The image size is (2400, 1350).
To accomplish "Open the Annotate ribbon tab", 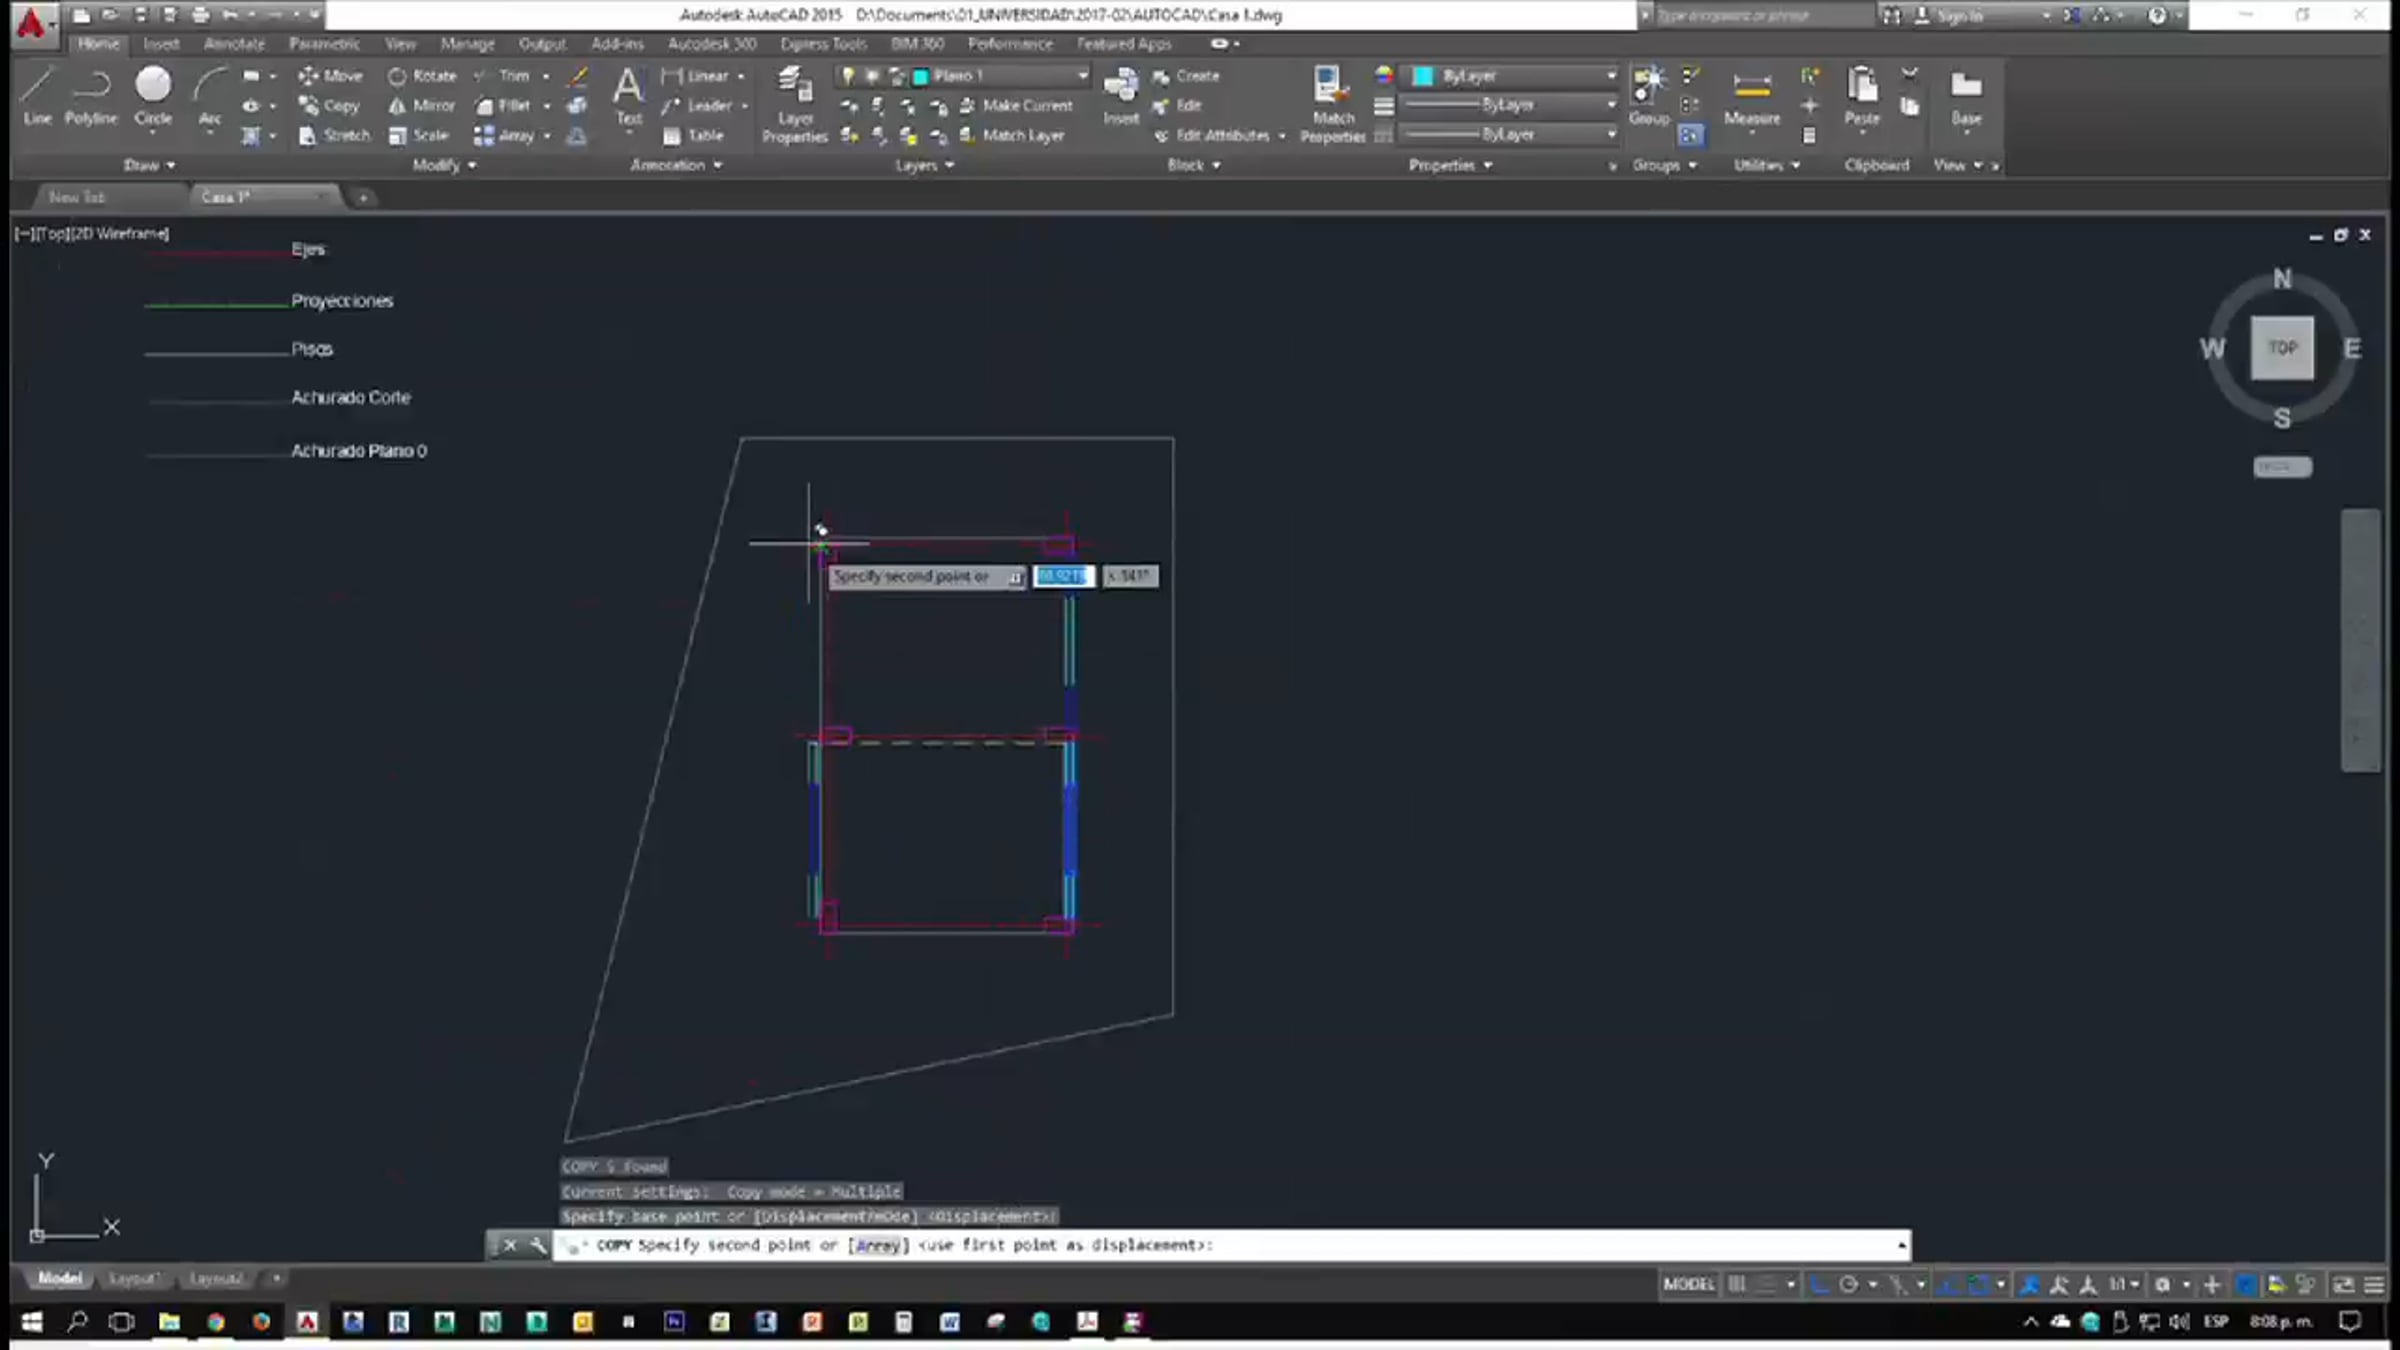I will click(x=234, y=44).
